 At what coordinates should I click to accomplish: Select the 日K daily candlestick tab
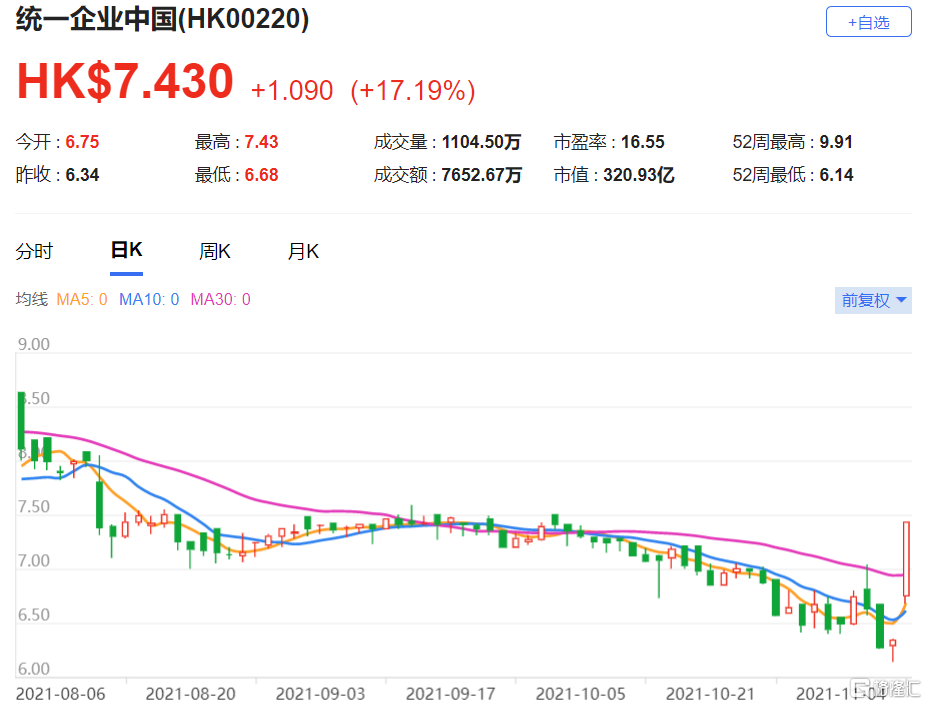[127, 250]
